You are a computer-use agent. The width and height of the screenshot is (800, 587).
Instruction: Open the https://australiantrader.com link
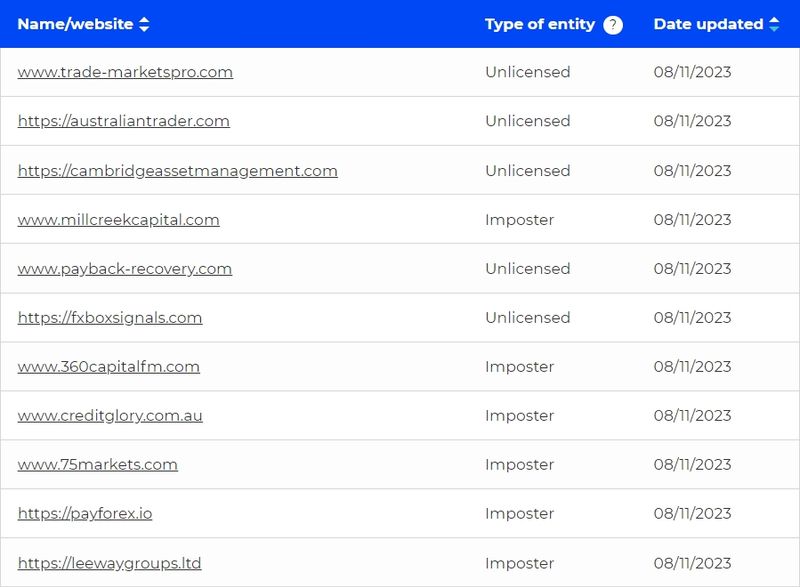pos(123,121)
